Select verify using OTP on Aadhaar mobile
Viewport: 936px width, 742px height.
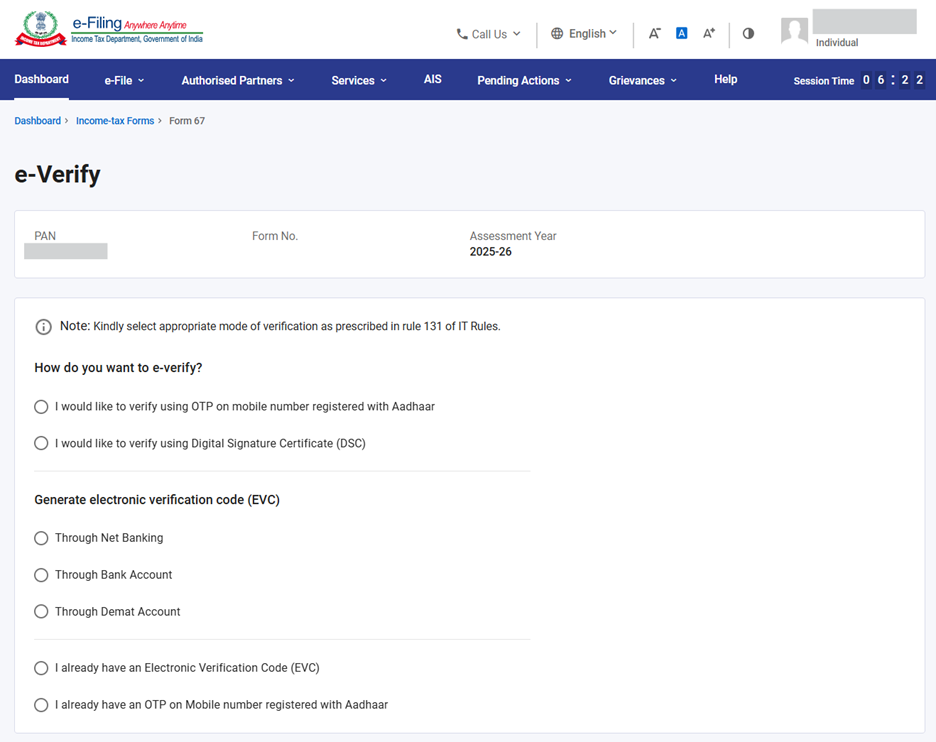[41, 407]
